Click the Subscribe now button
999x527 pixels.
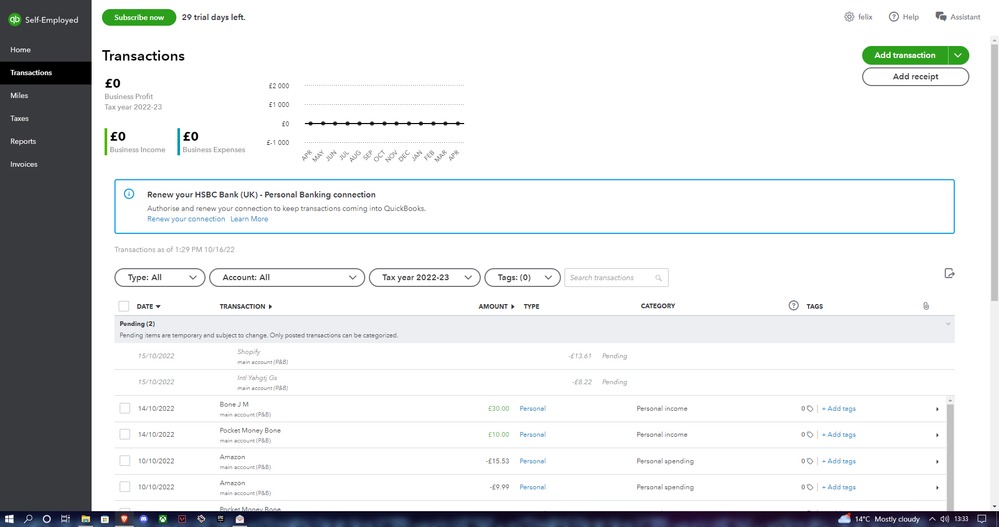pyautogui.click(x=139, y=17)
